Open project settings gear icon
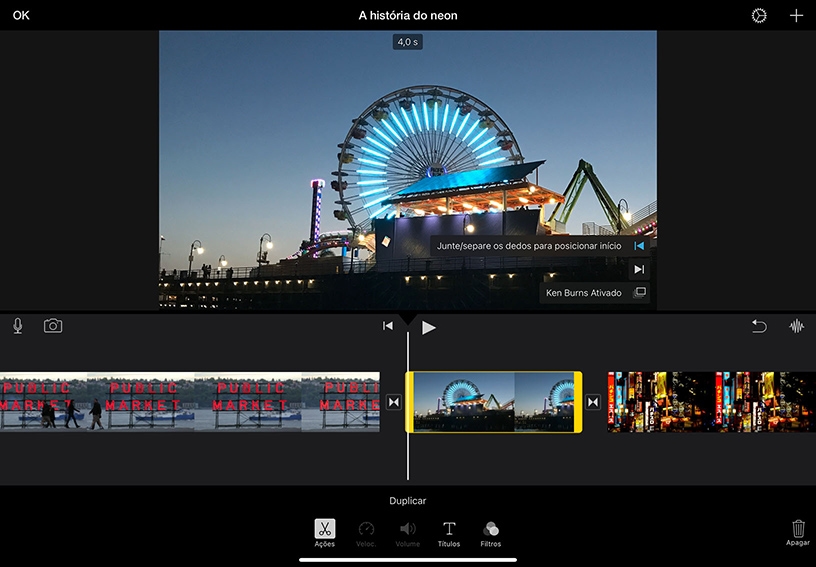Screen dimensions: 816x567 (x=759, y=16)
